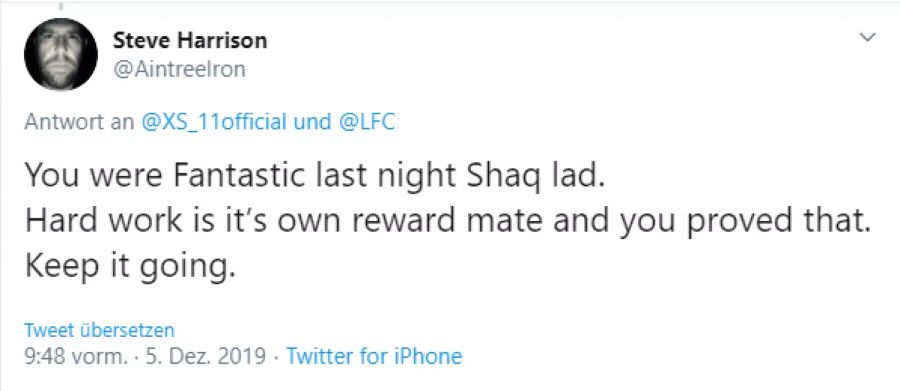
Task: Open Steve Harrison's profile picture
Action: pos(61,54)
